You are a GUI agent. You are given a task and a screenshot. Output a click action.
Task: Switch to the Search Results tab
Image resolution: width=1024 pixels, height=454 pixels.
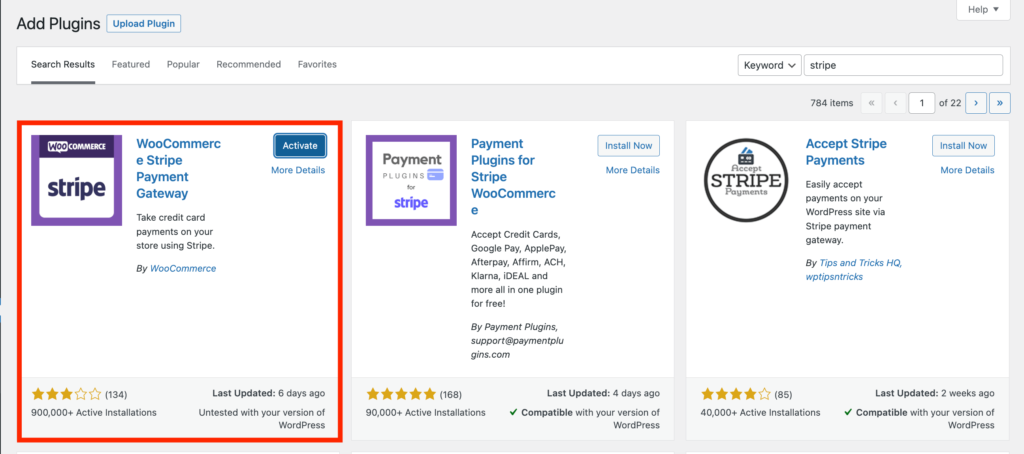point(63,65)
